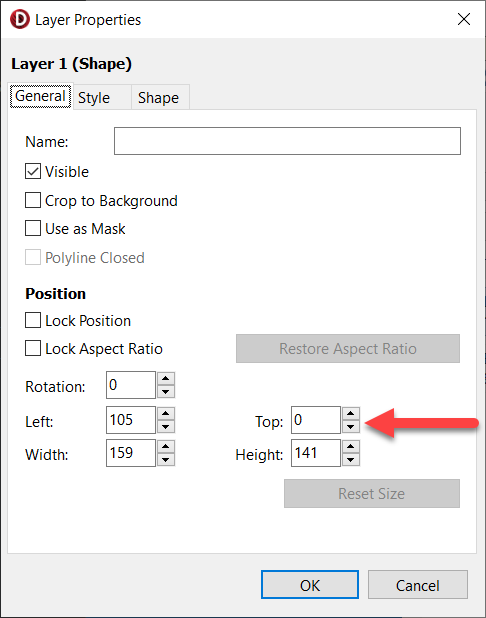Enable Lock Aspect Ratio
The width and height of the screenshot is (486, 618).
point(33,348)
